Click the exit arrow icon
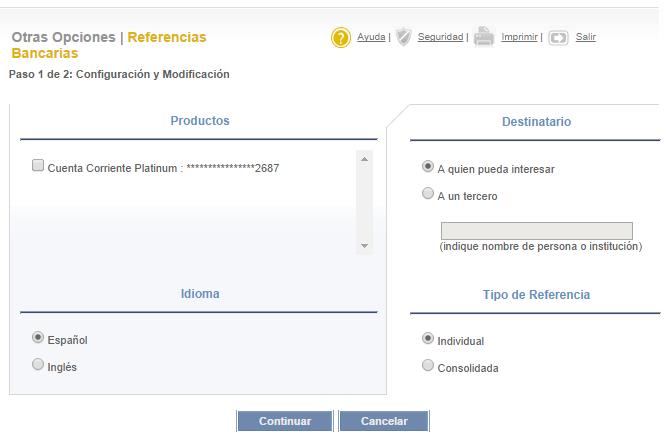Viewport: 666px width, 439px height. pos(558,38)
